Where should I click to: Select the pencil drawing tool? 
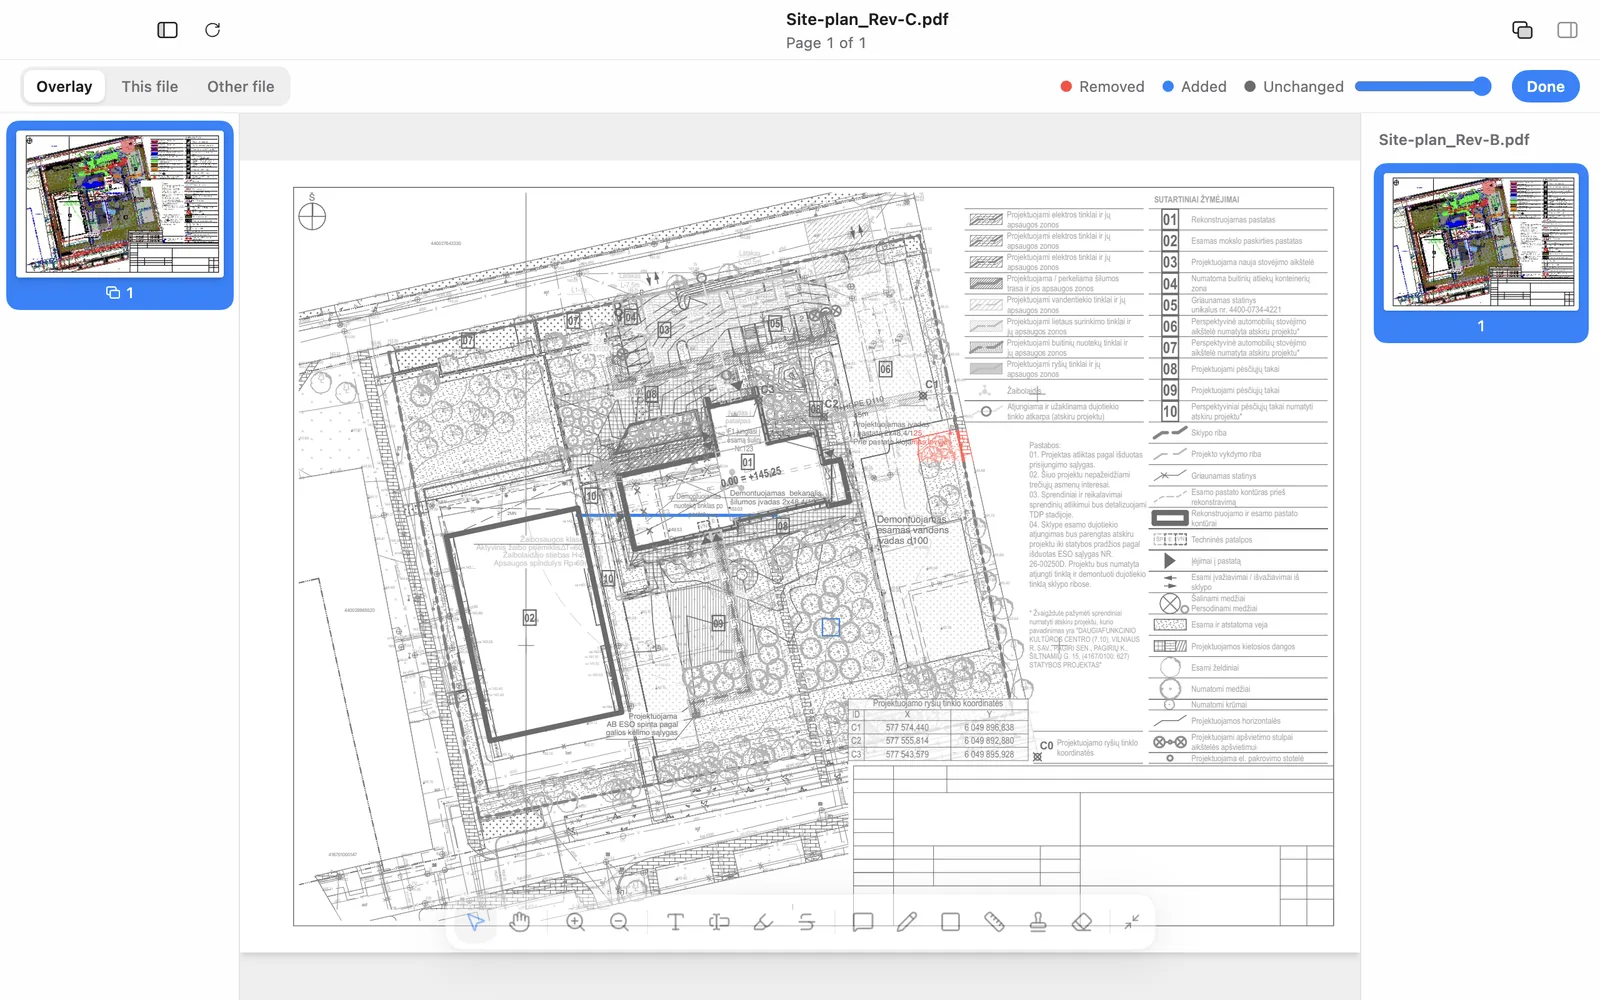coord(907,922)
